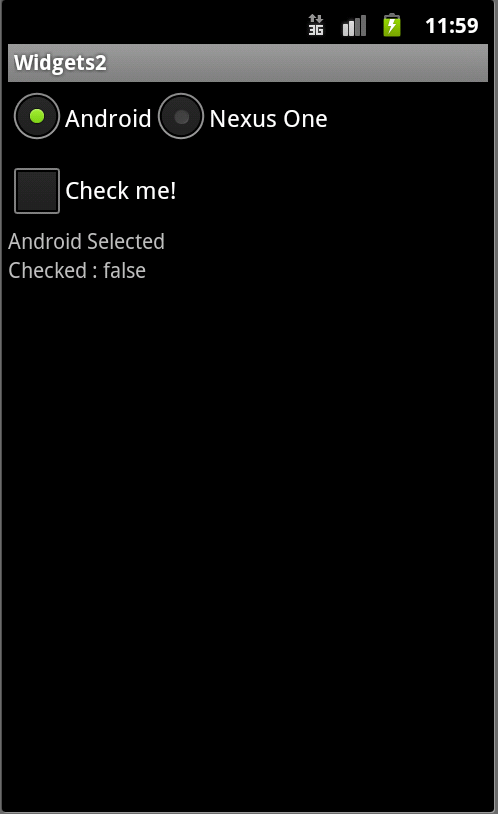Tap the signal strength bars icon
This screenshot has width=498, height=814.
click(354, 25)
